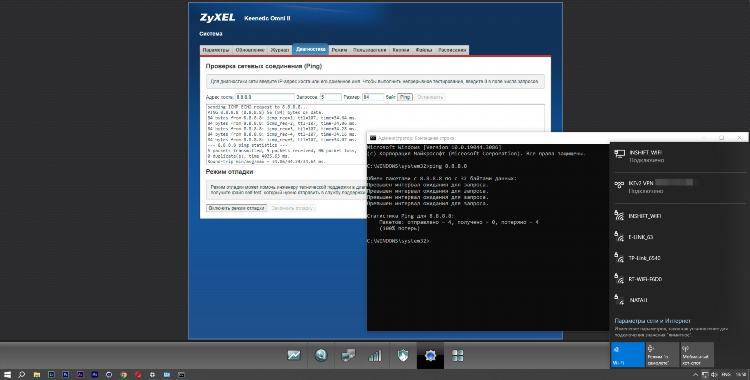
Task: Click the taskbar clock
Action: (x=740, y=375)
